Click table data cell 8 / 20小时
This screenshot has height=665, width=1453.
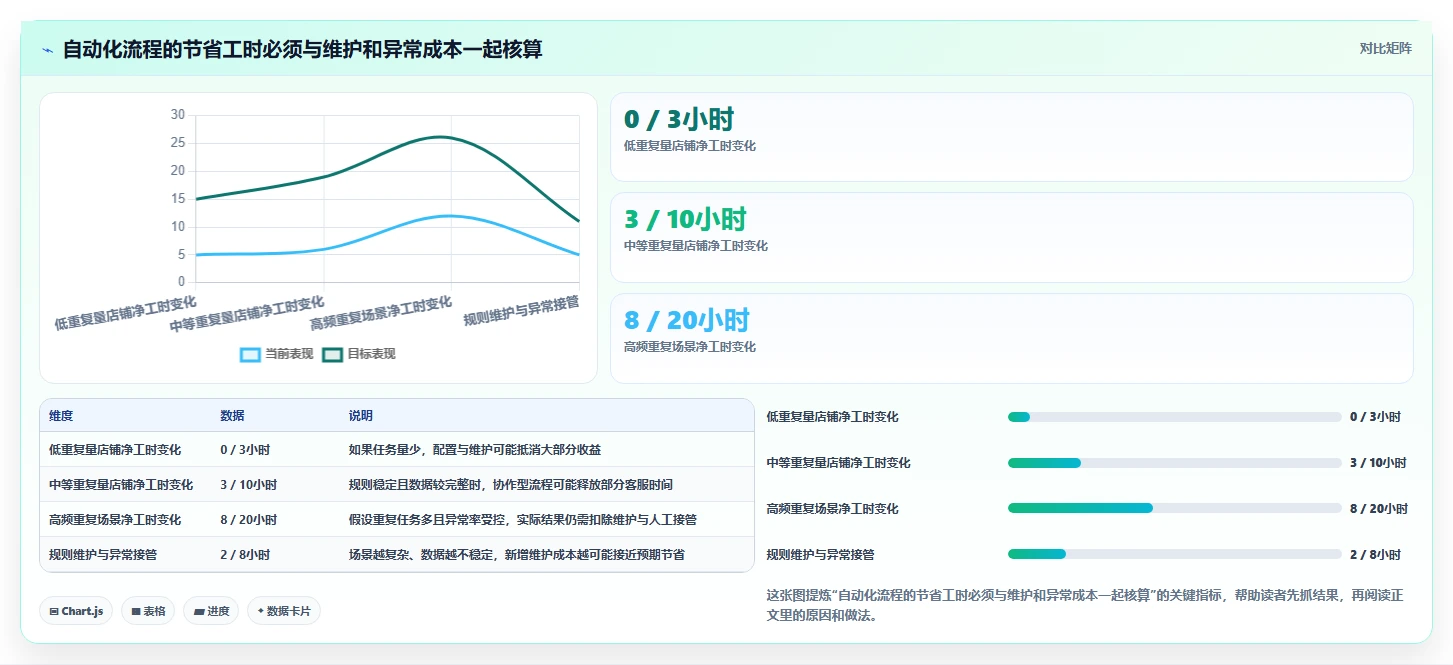click(248, 520)
